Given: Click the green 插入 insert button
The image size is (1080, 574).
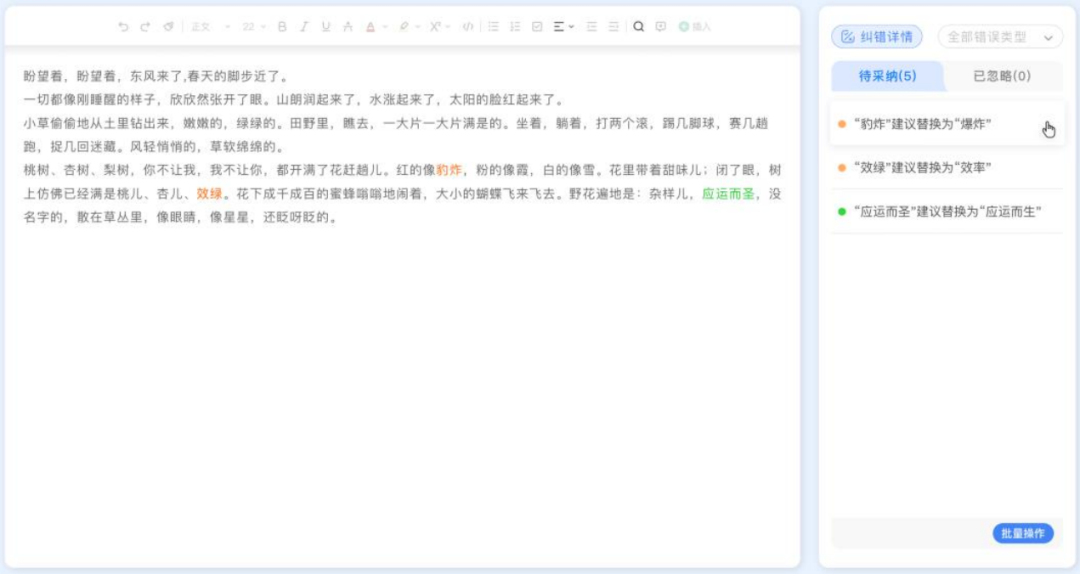Looking at the screenshot, I should 694,27.
